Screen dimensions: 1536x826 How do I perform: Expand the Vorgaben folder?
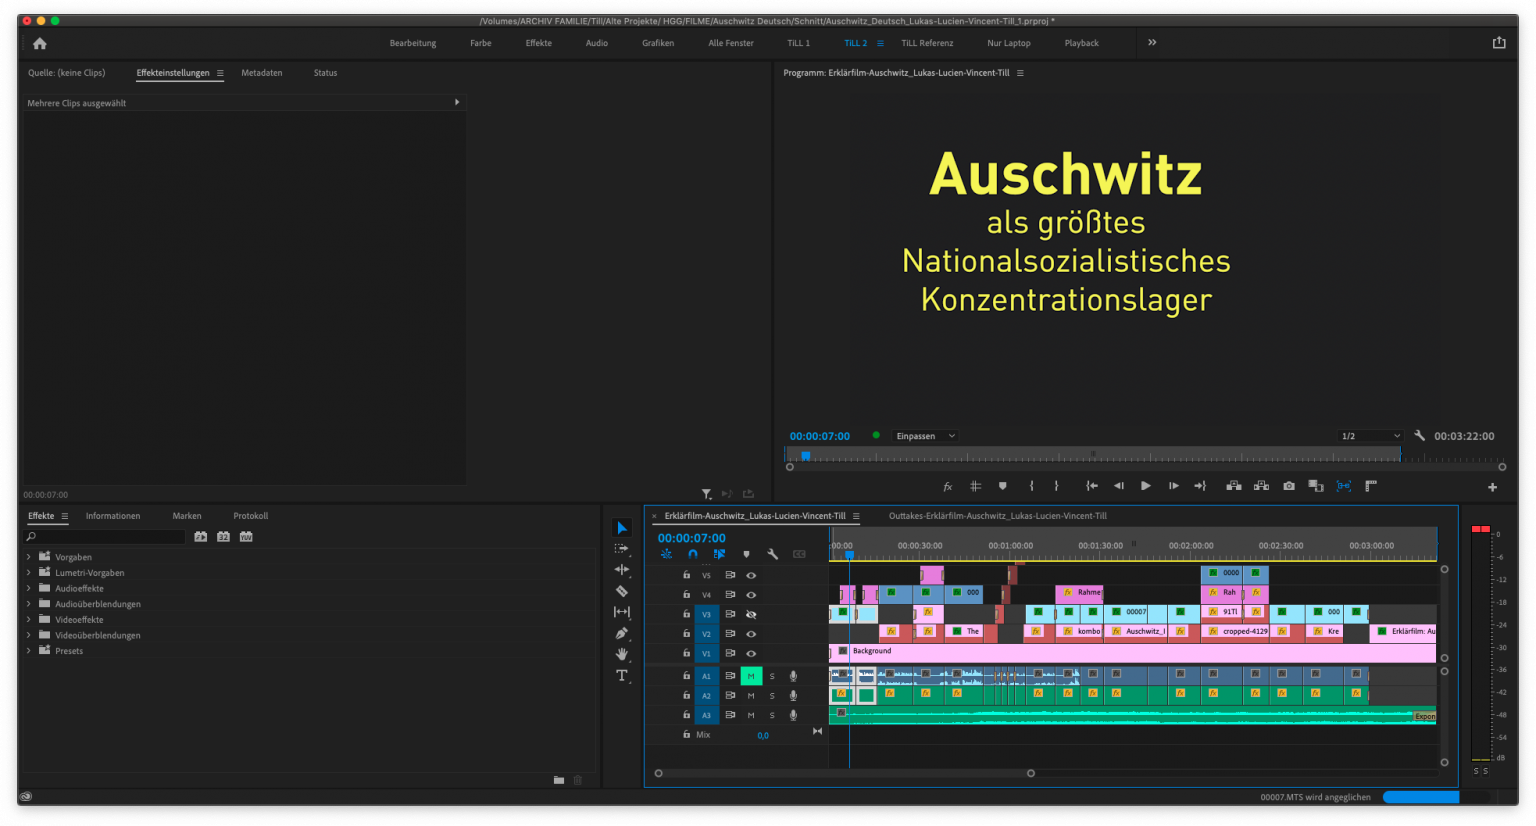click(x=28, y=557)
